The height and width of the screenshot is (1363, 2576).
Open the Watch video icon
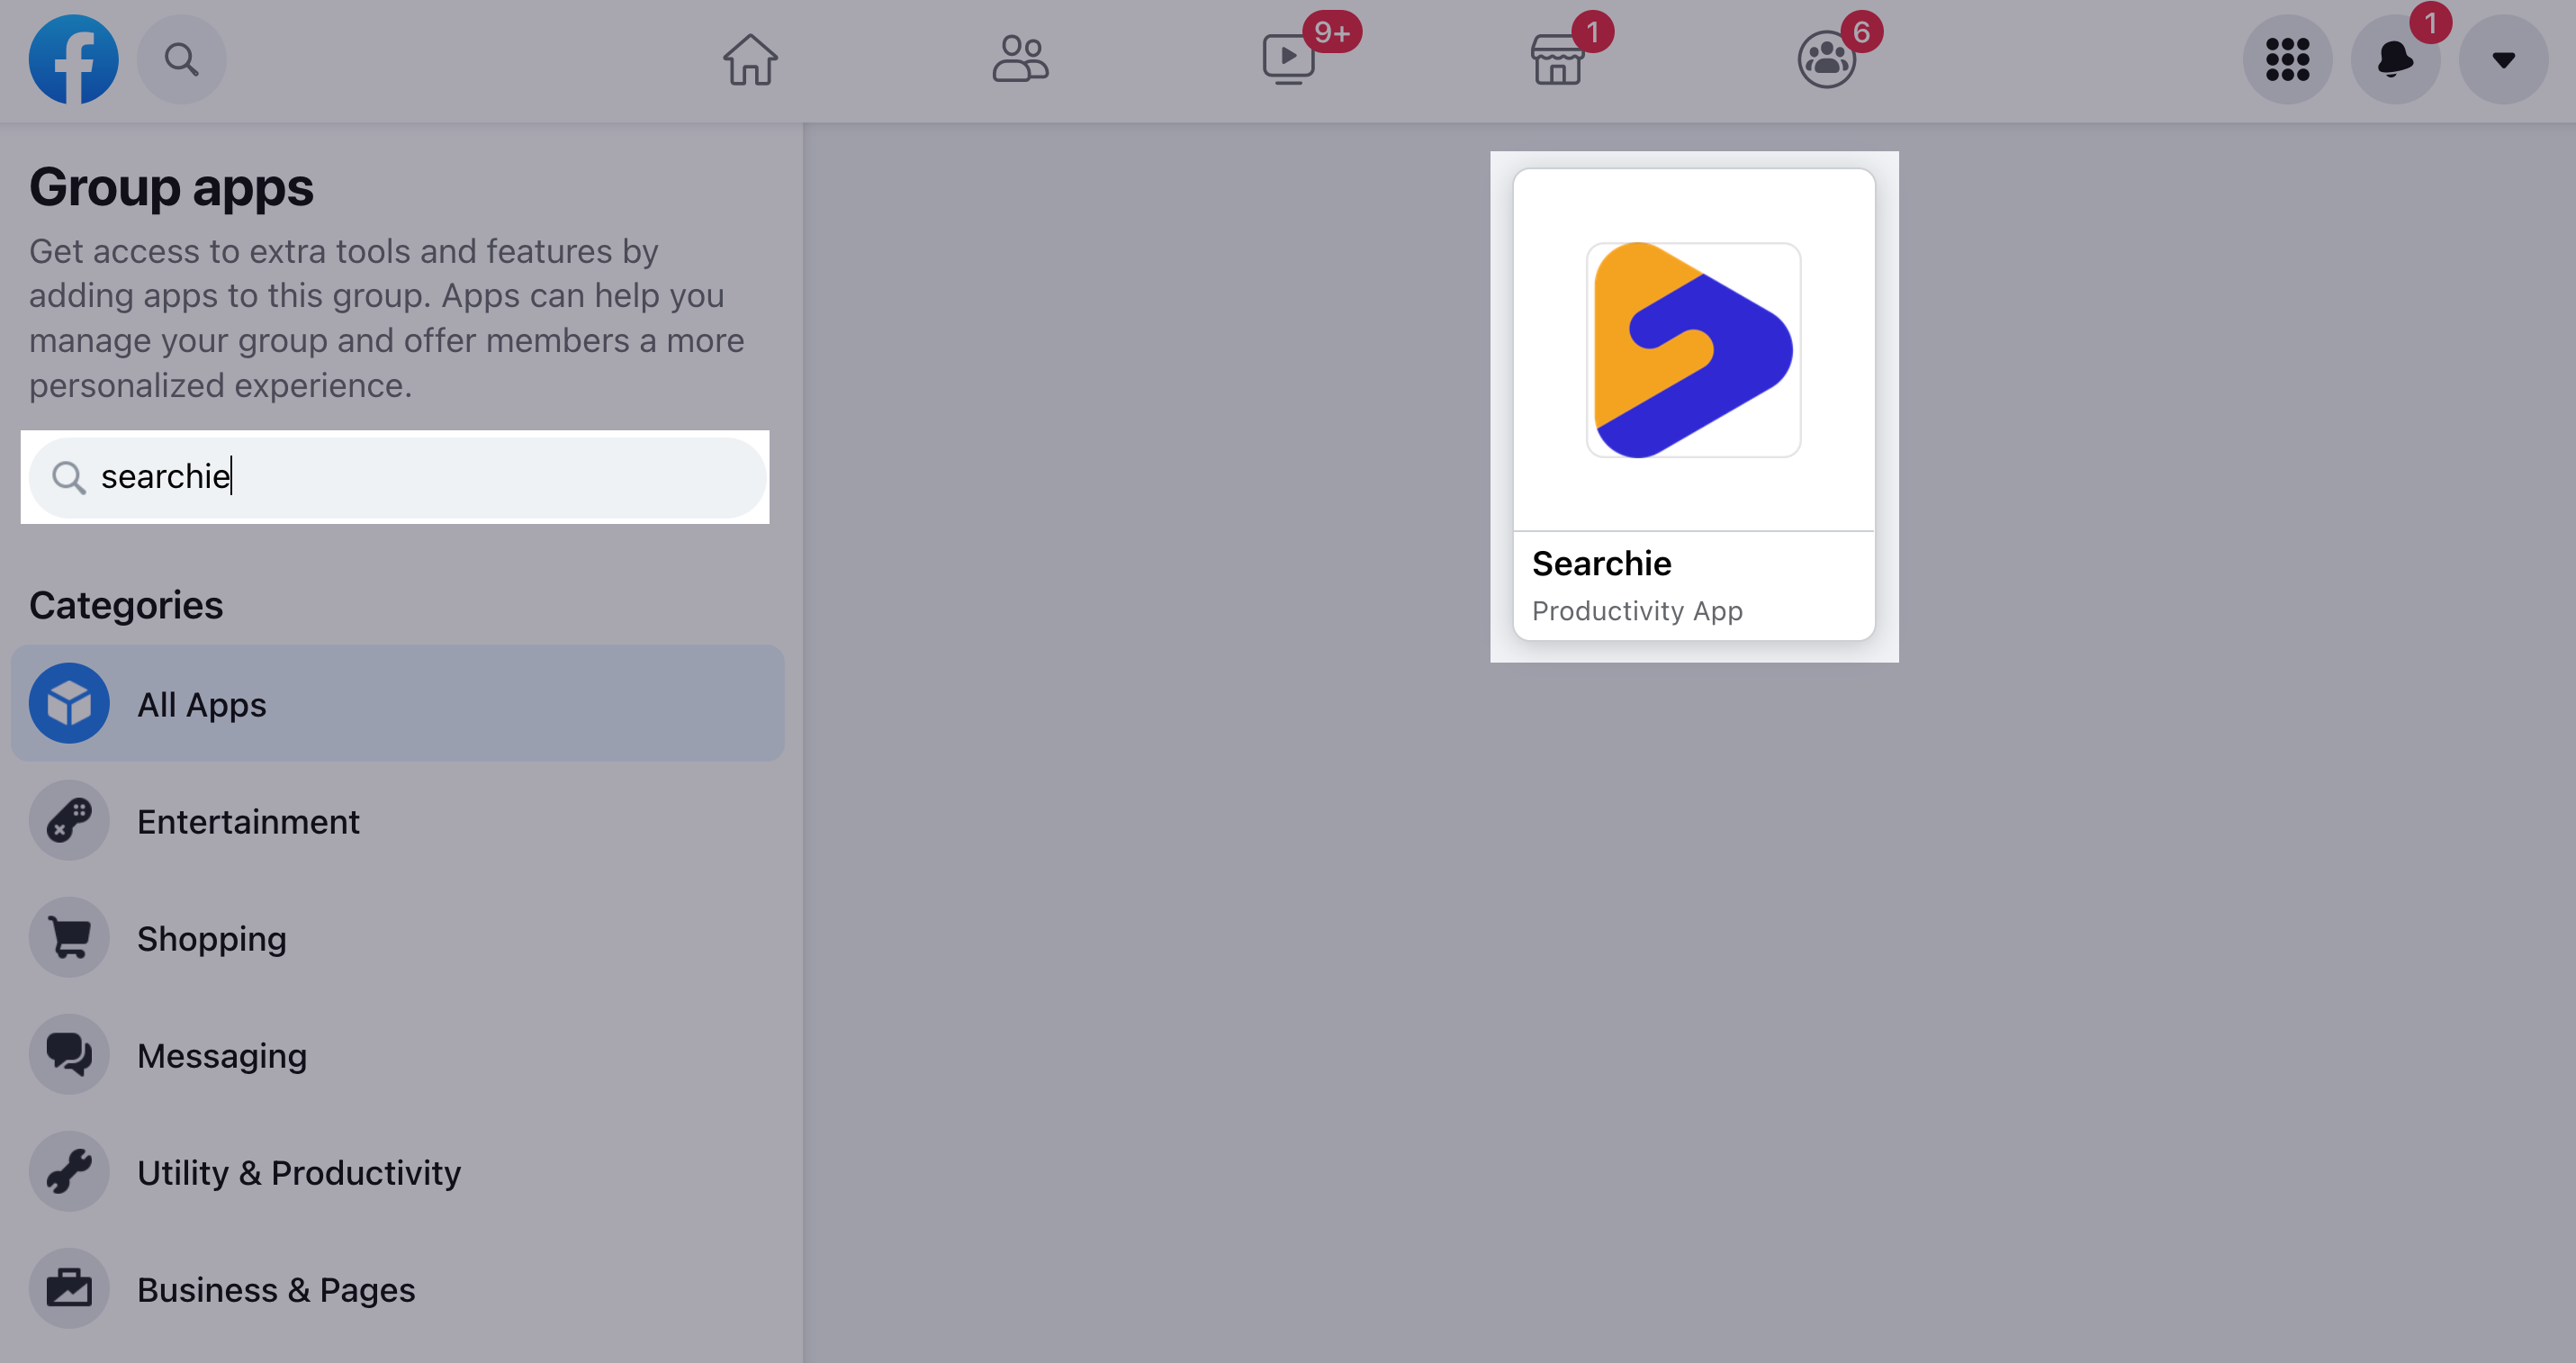click(1289, 59)
